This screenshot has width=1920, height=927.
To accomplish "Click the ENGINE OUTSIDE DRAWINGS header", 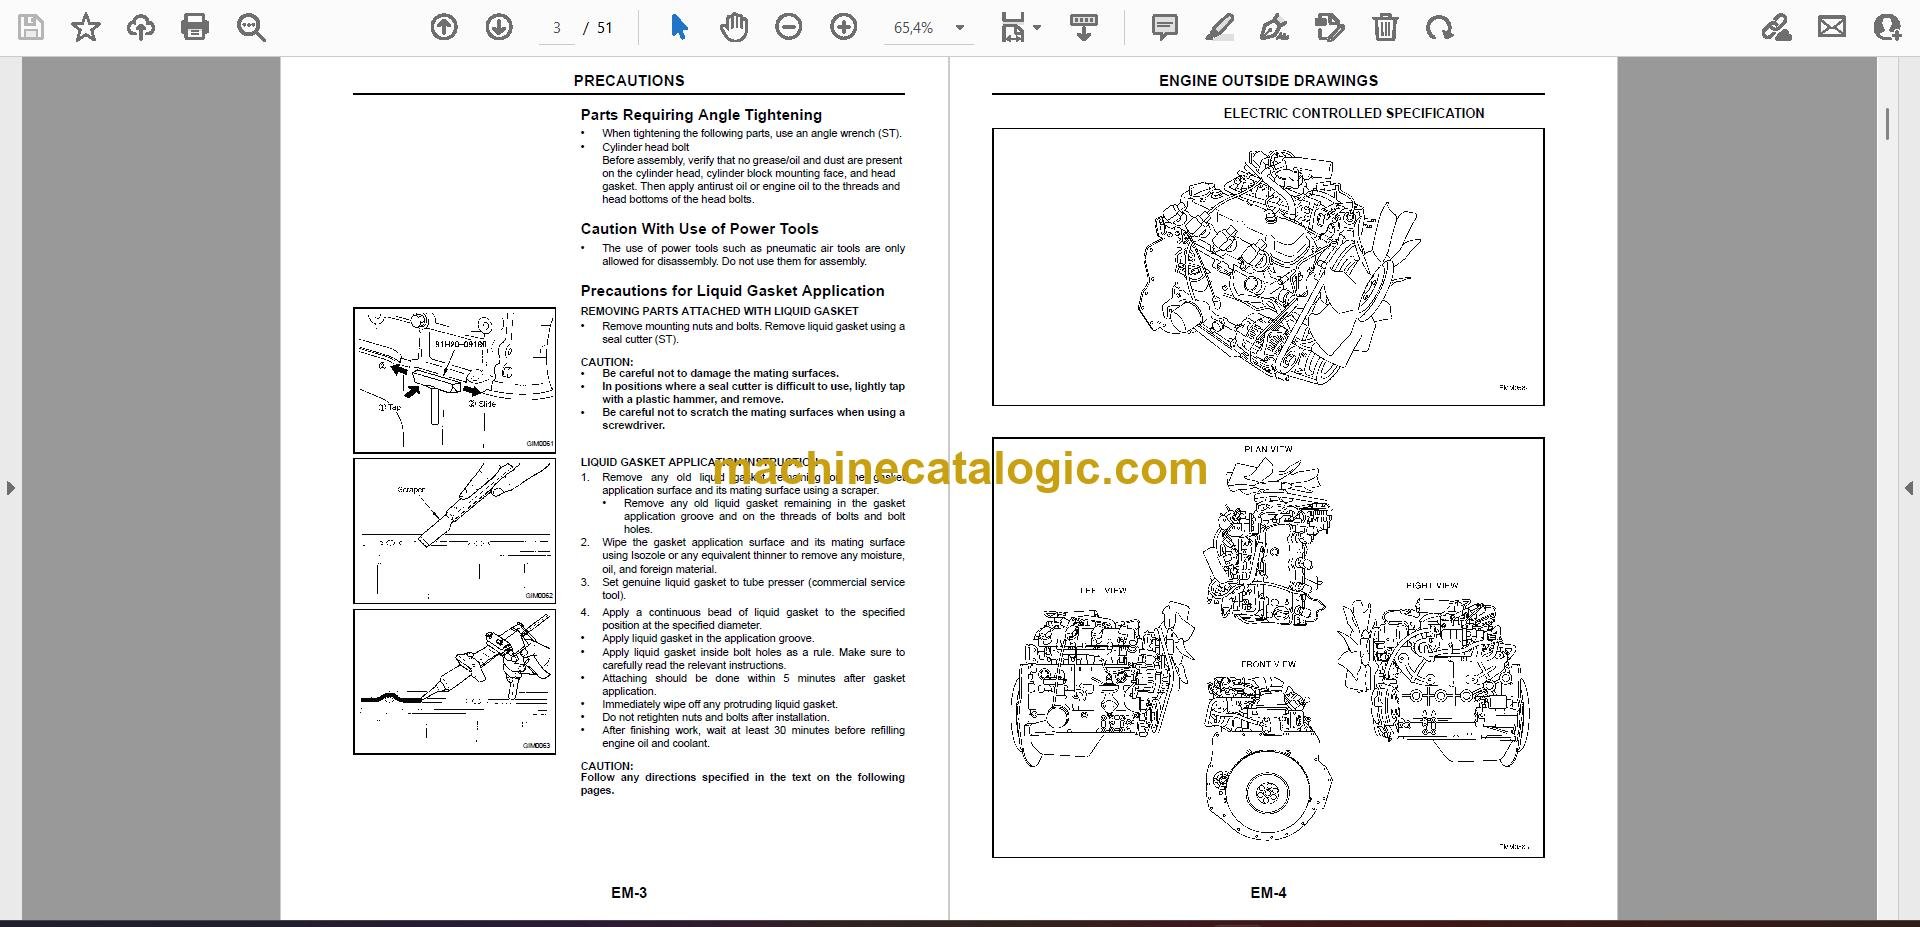I will click(x=1268, y=81).
